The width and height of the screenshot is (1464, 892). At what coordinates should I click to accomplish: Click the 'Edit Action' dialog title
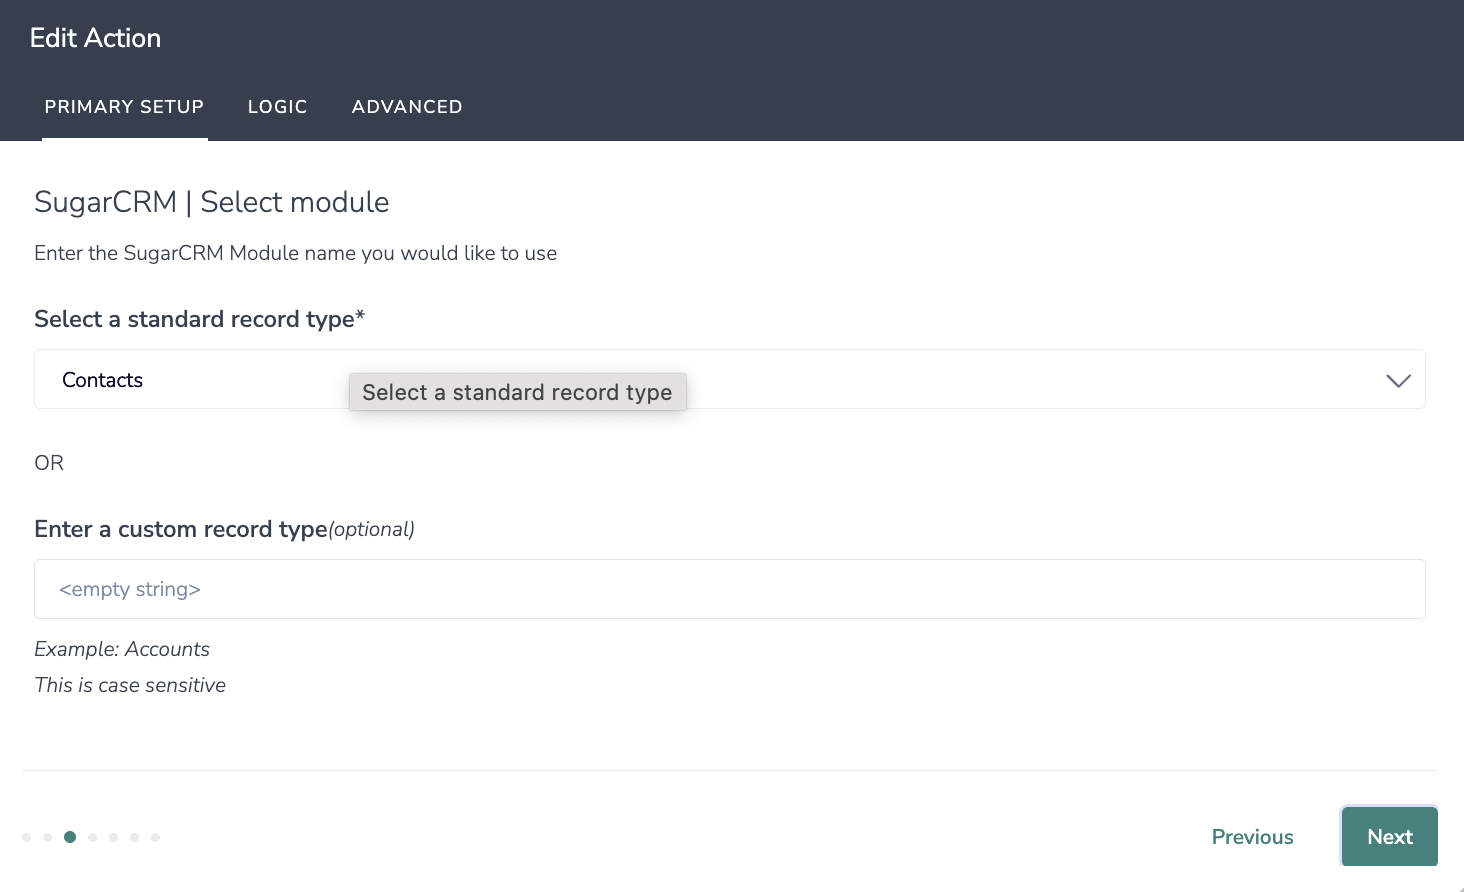click(95, 38)
